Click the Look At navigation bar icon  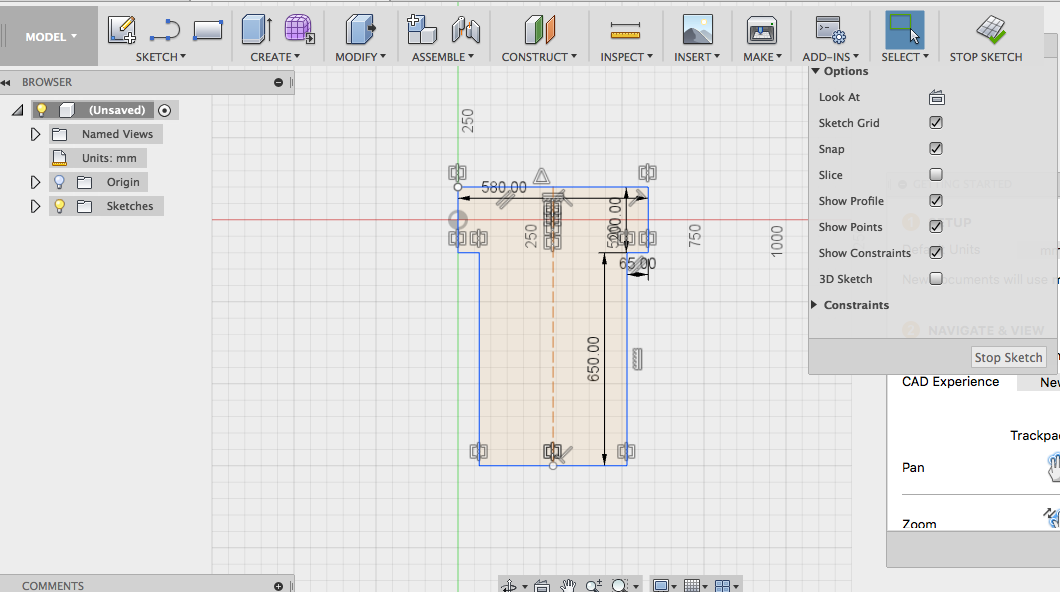541,586
